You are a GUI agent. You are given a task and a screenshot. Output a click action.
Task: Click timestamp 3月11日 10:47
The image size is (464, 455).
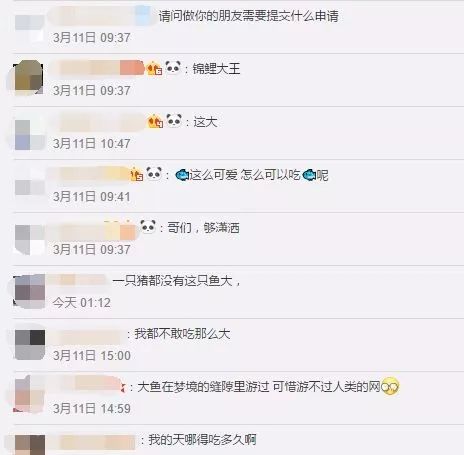click(x=92, y=144)
